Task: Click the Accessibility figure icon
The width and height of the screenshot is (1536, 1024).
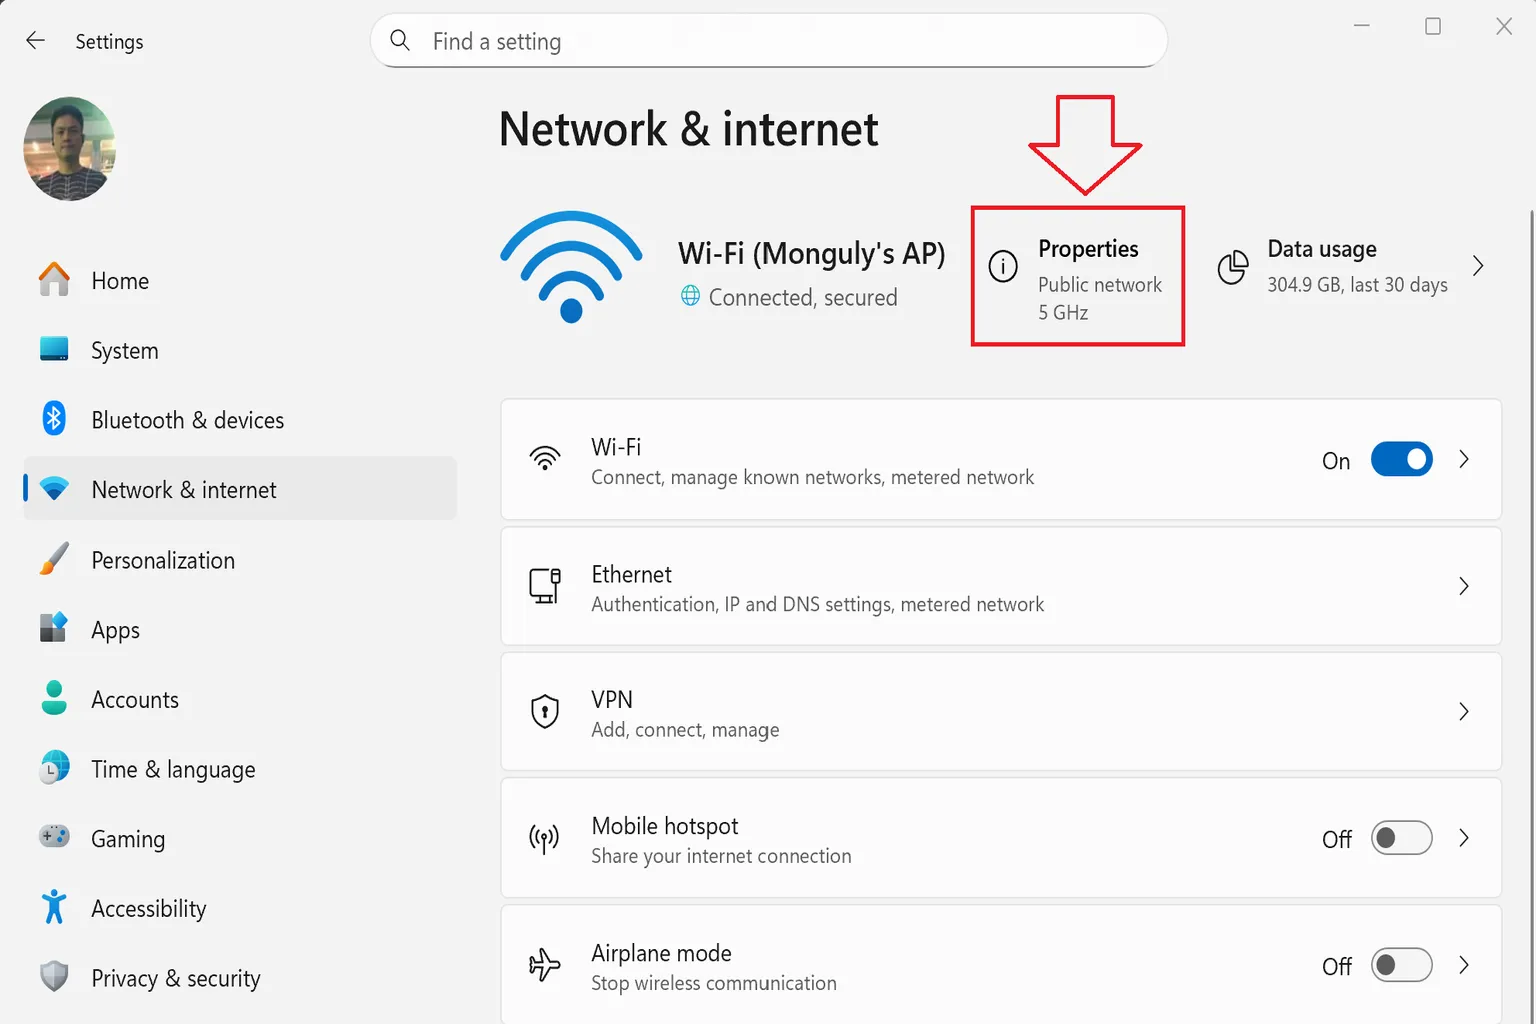Action: point(54,907)
